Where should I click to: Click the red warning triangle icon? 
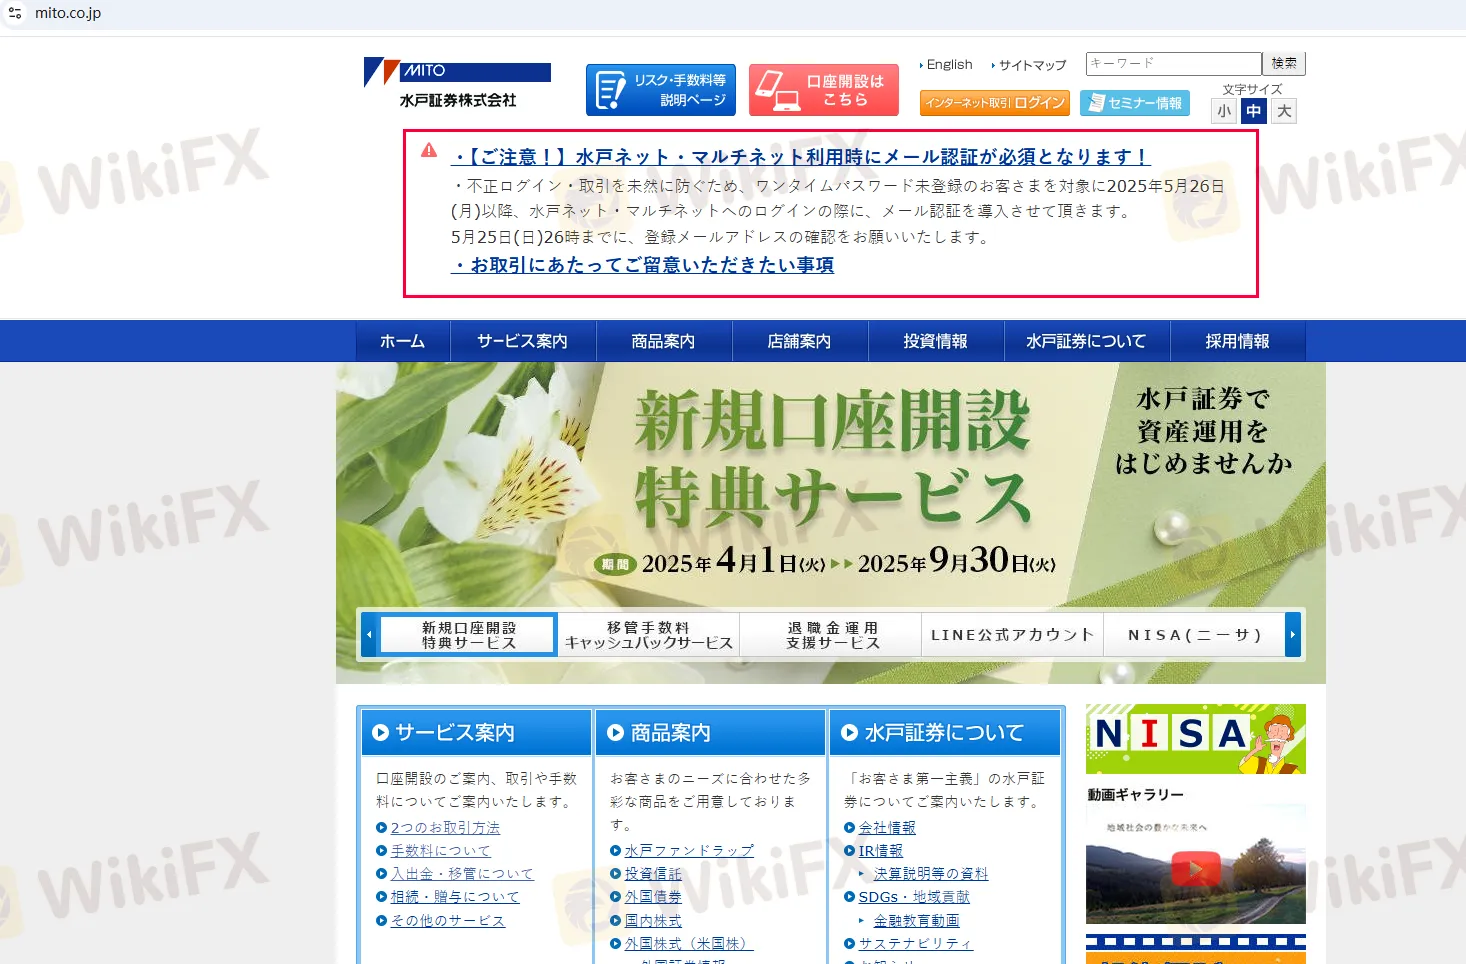(429, 150)
